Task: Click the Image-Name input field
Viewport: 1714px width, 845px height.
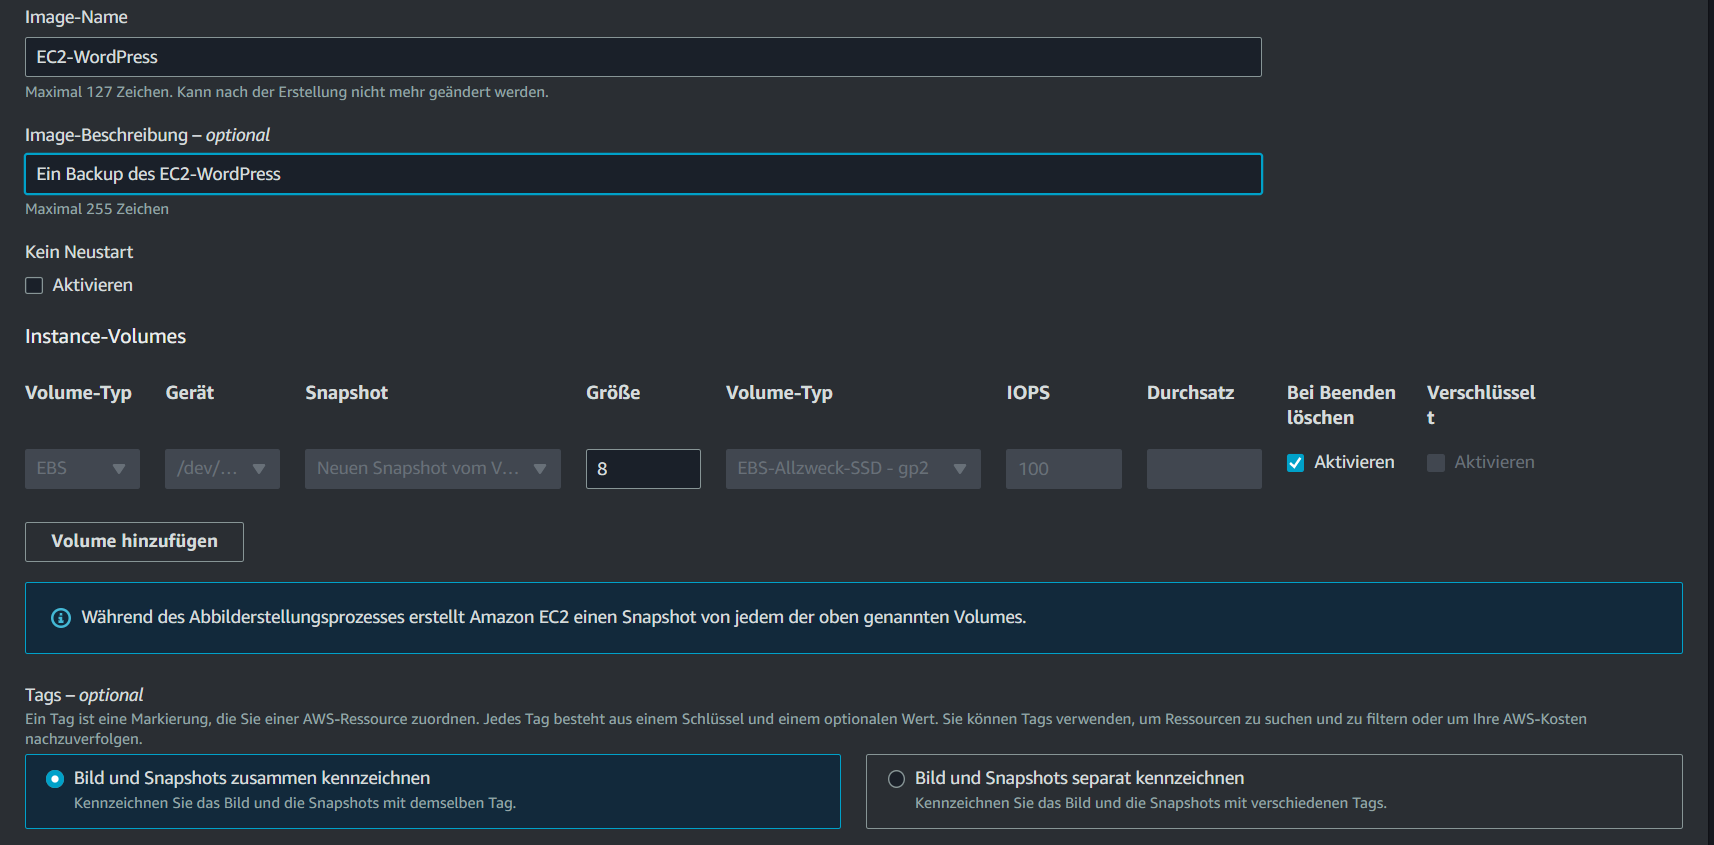Action: tap(643, 57)
